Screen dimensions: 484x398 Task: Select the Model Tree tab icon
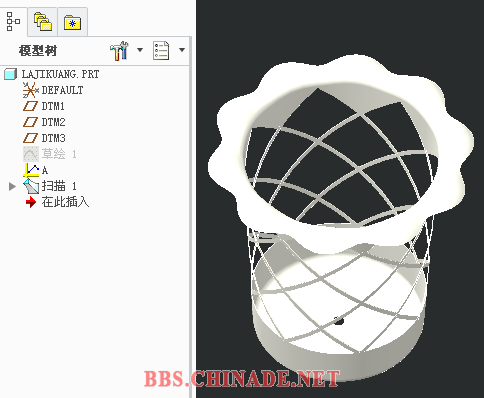[x=13, y=22]
